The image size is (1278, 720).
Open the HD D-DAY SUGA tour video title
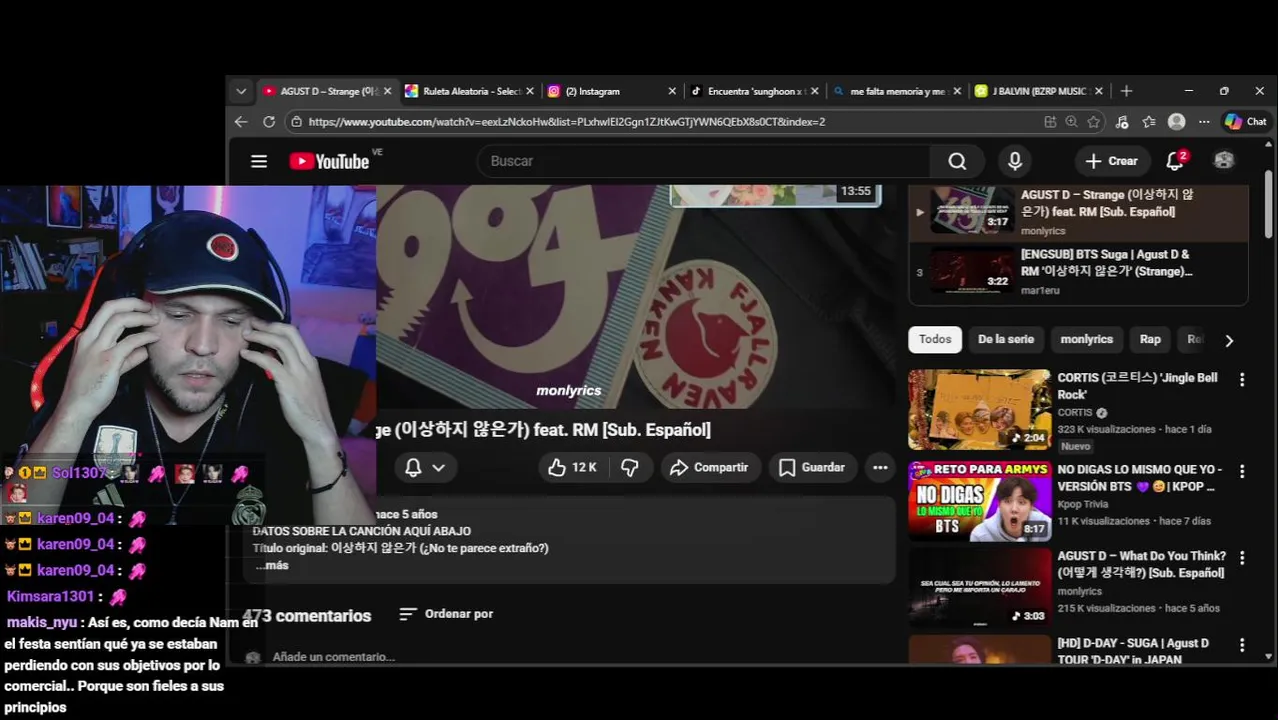[1132, 651]
